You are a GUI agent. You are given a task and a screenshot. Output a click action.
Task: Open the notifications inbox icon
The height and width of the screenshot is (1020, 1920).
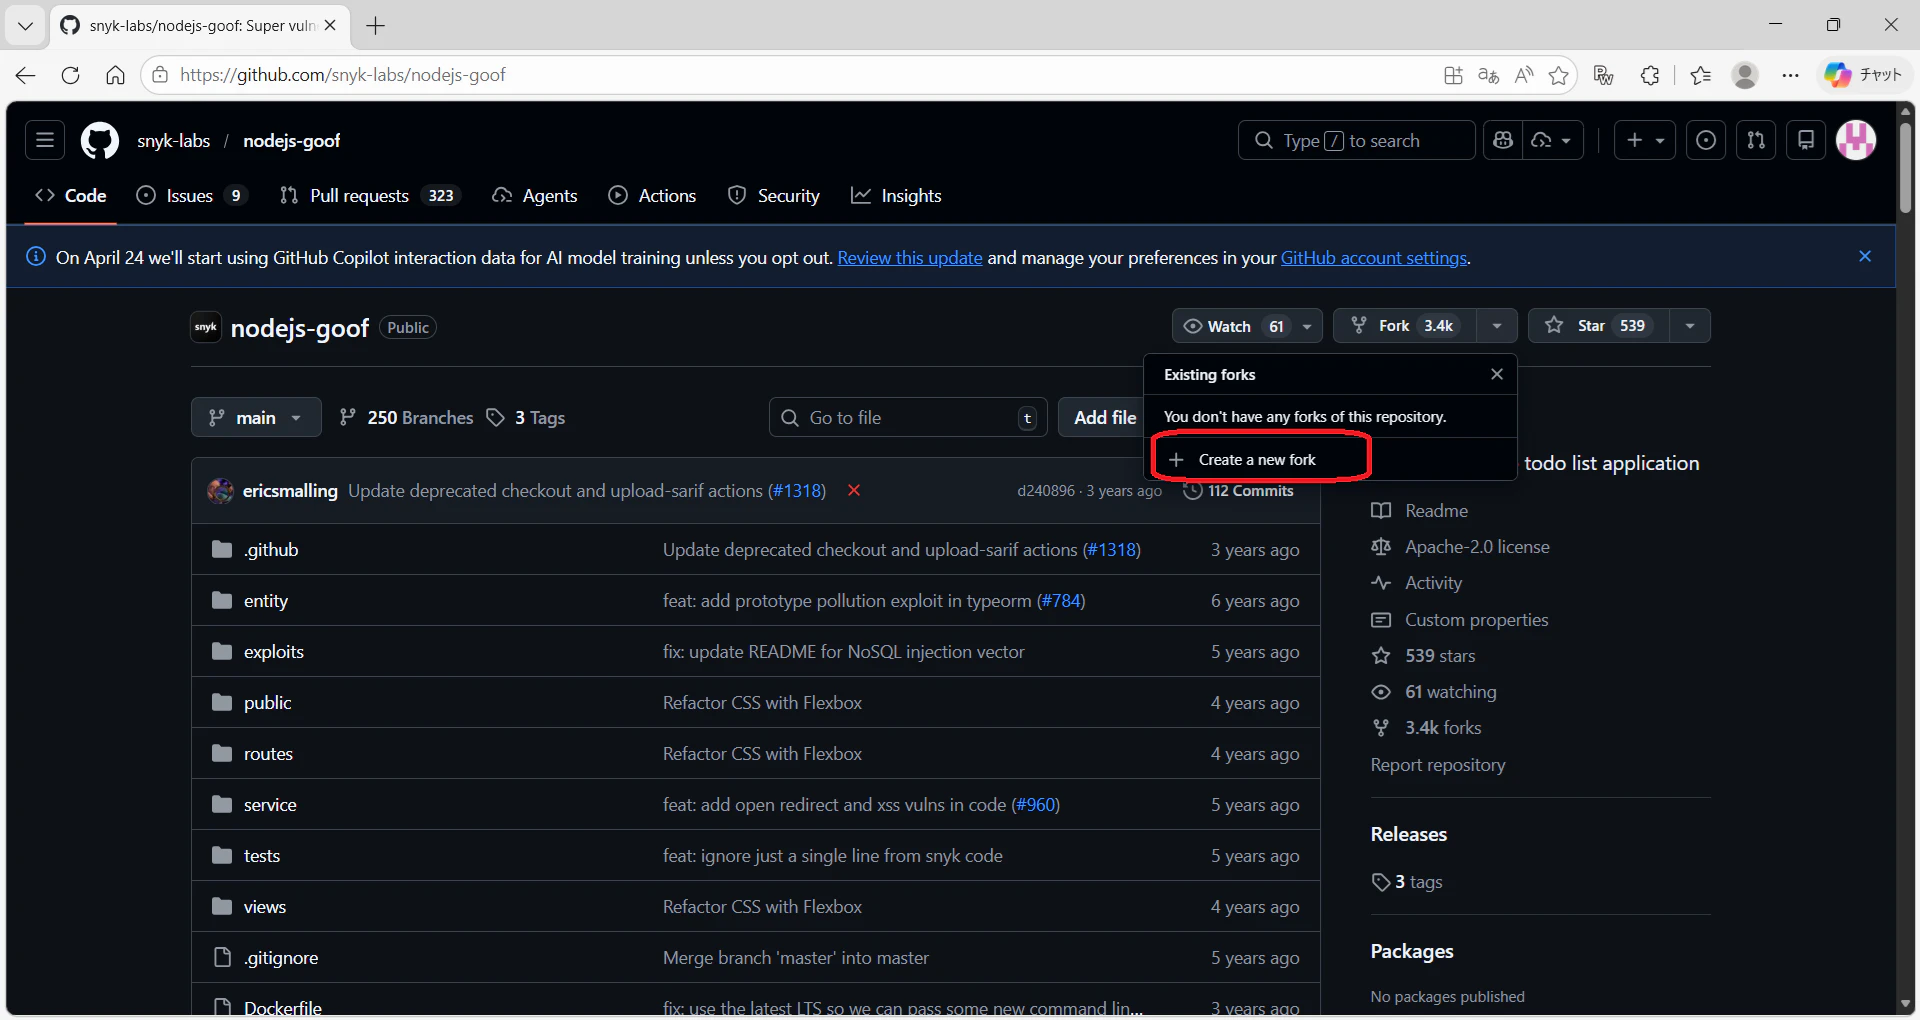click(1806, 141)
